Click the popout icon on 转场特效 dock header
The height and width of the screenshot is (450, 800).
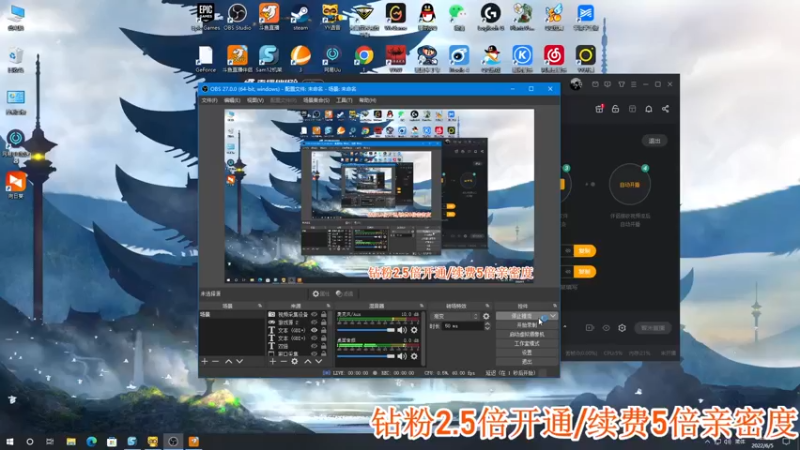487,306
